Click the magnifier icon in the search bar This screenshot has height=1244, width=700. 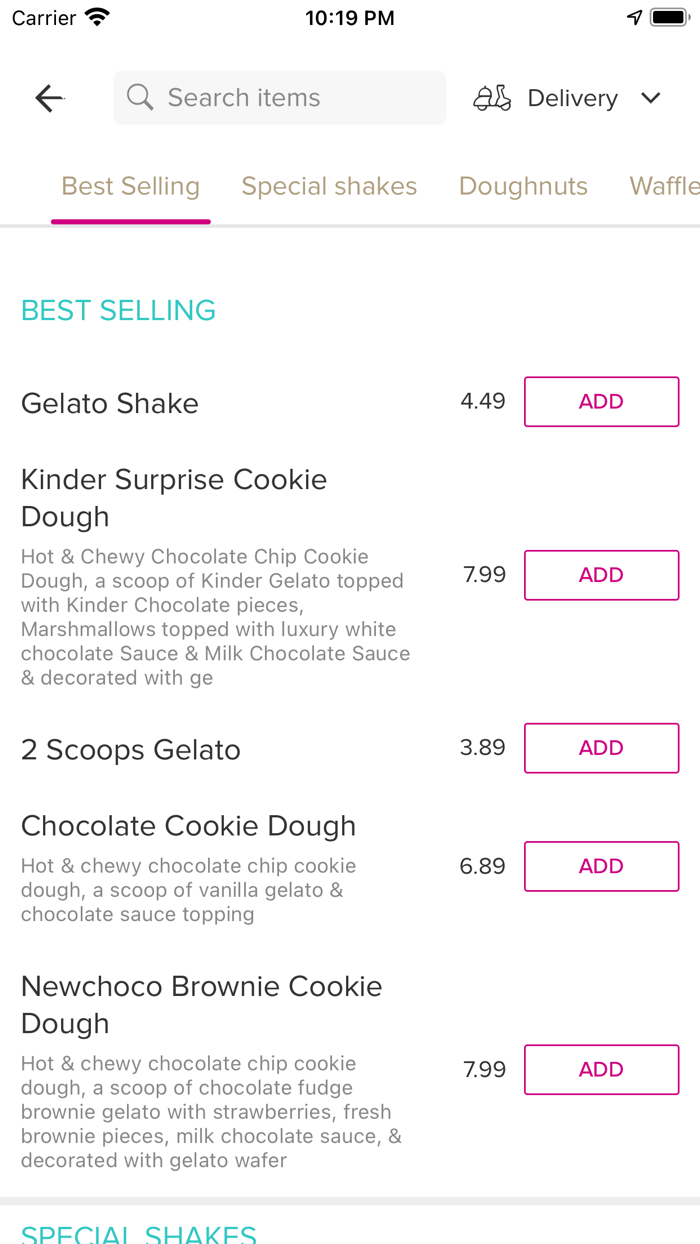tap(140, 97)
